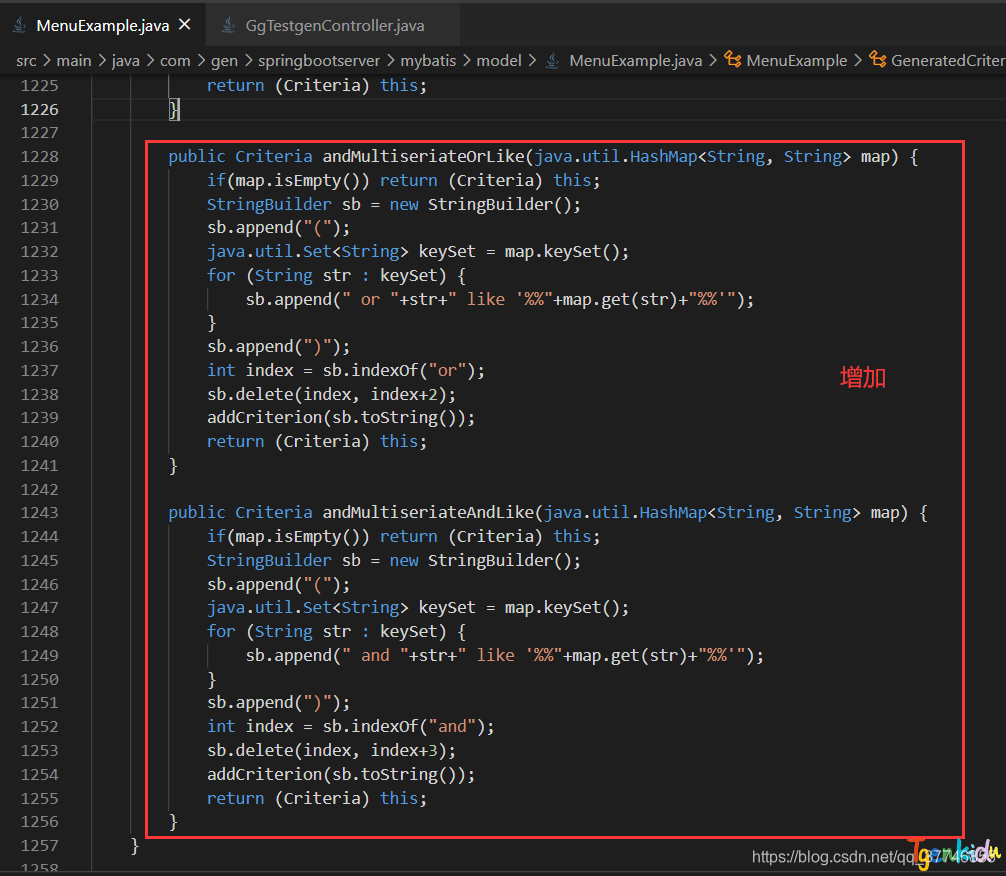Click the Java file icon in breadcrumb
Screen dimensions: 1006x876
coord(552,61)
